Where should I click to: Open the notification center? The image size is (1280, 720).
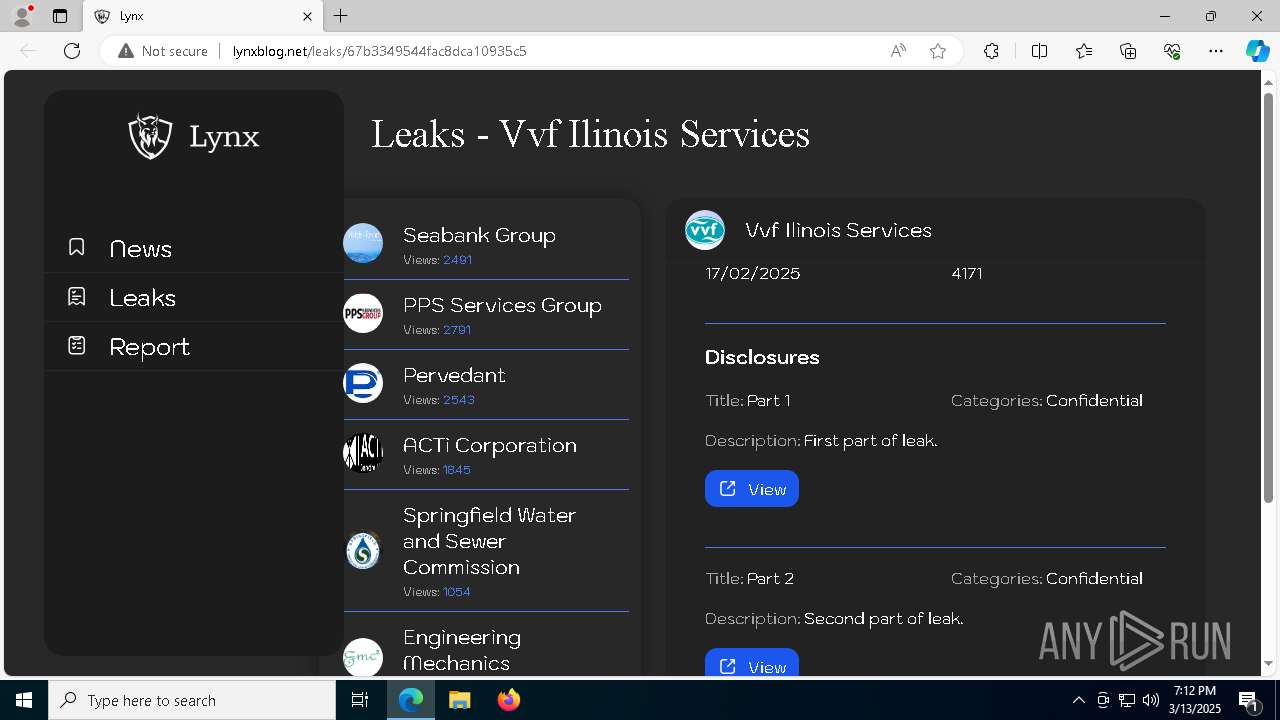click(x=1250, y=700)
